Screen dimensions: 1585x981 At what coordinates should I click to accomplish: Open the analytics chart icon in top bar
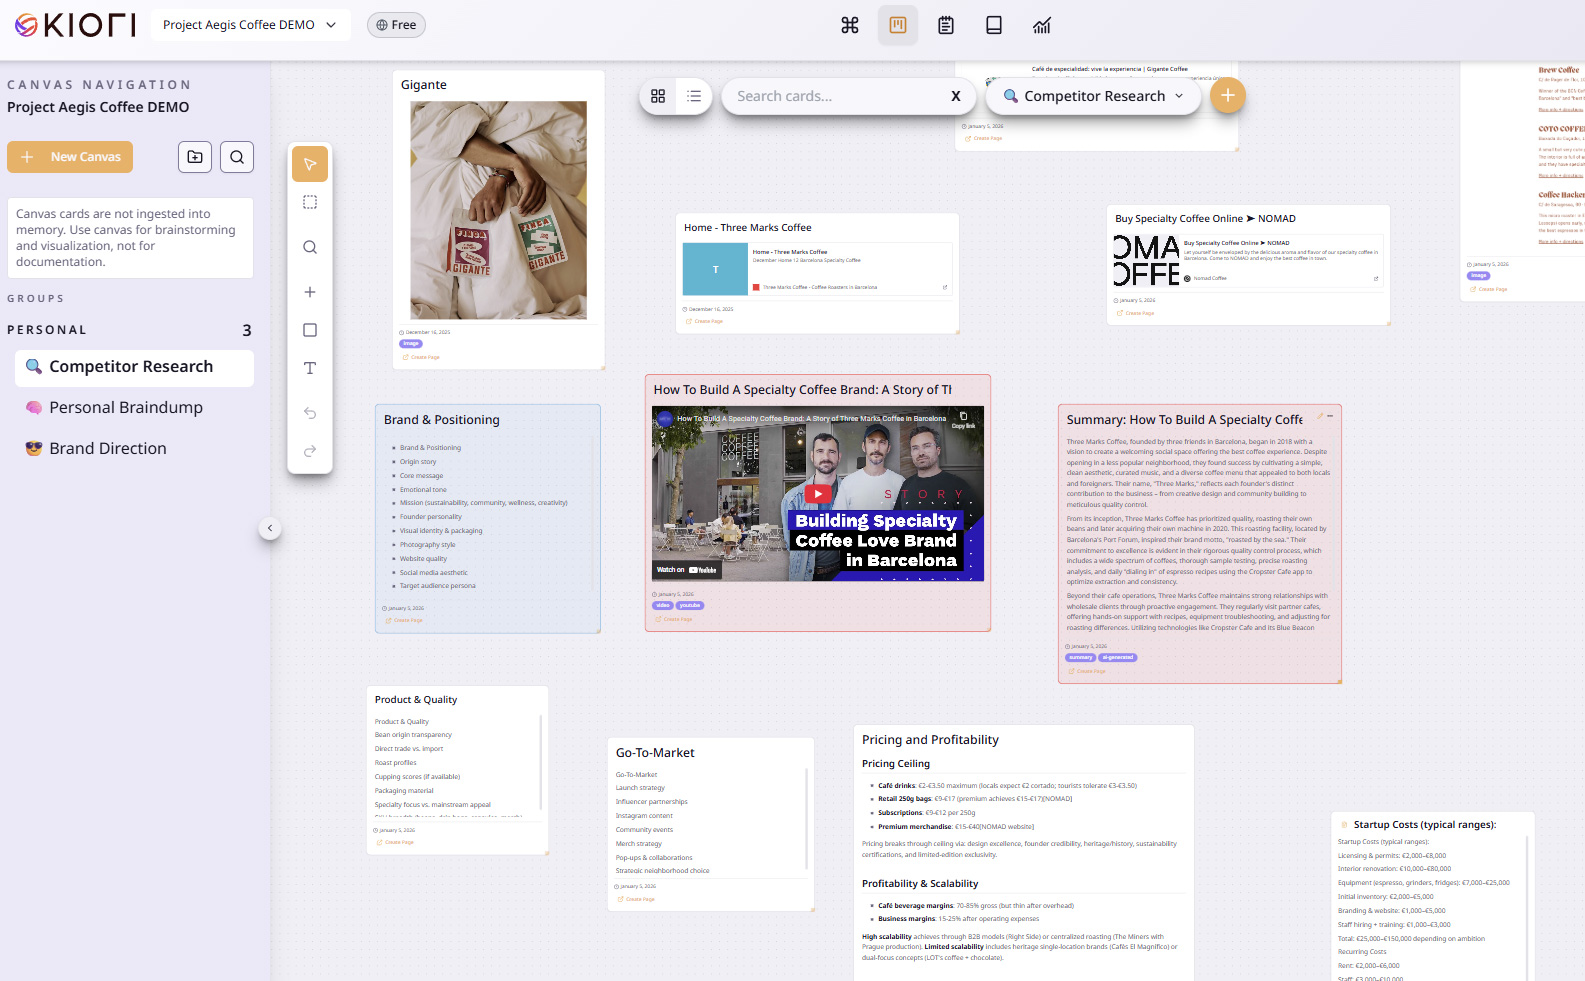click(x=1042, y=25)
